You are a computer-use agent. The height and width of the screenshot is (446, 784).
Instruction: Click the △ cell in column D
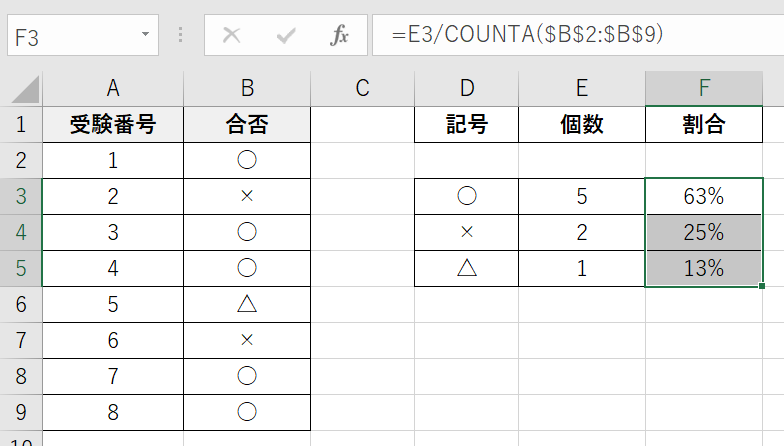point(466,269)
